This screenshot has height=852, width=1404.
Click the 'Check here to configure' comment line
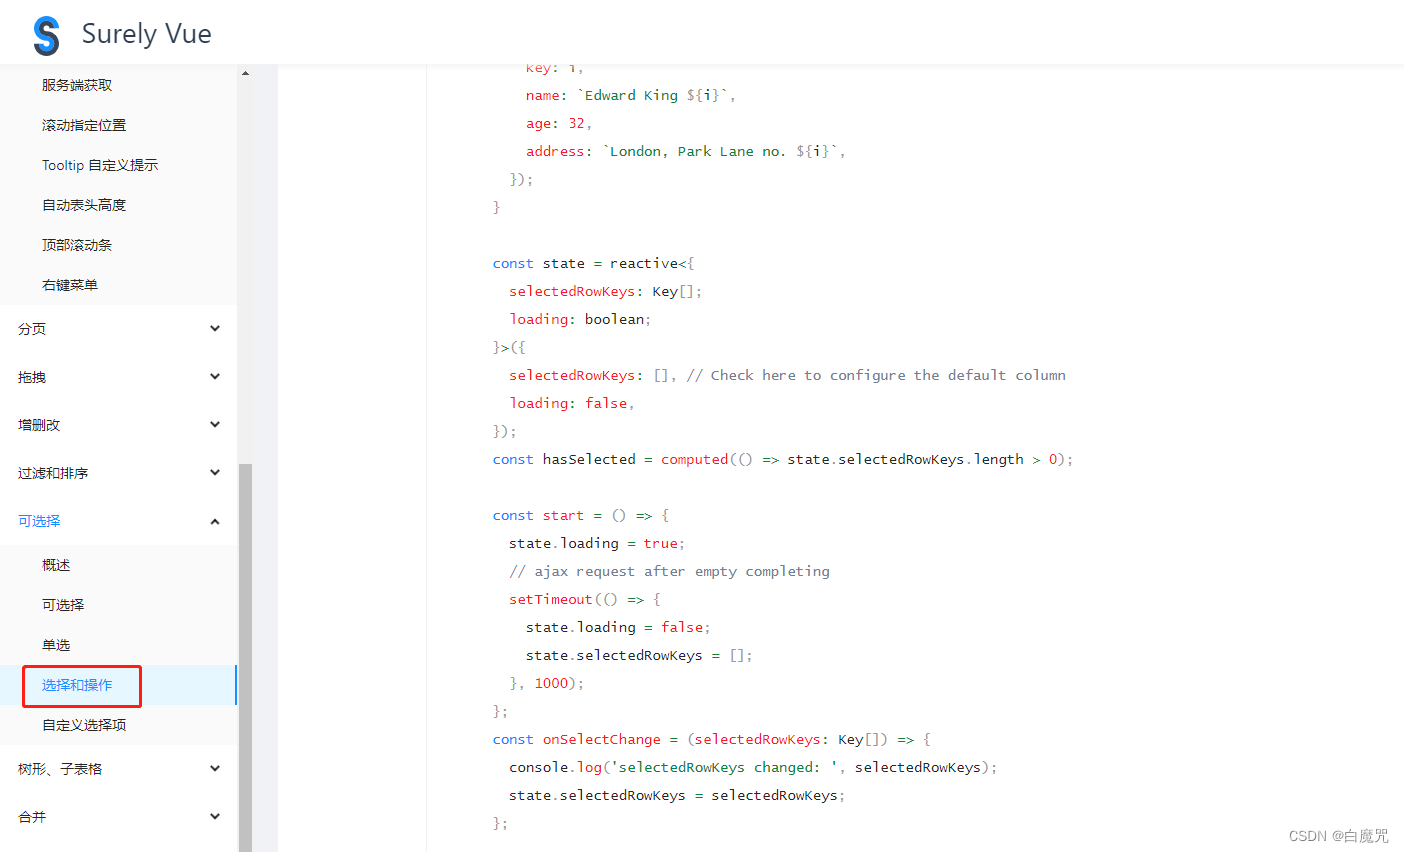coord(787,375)
